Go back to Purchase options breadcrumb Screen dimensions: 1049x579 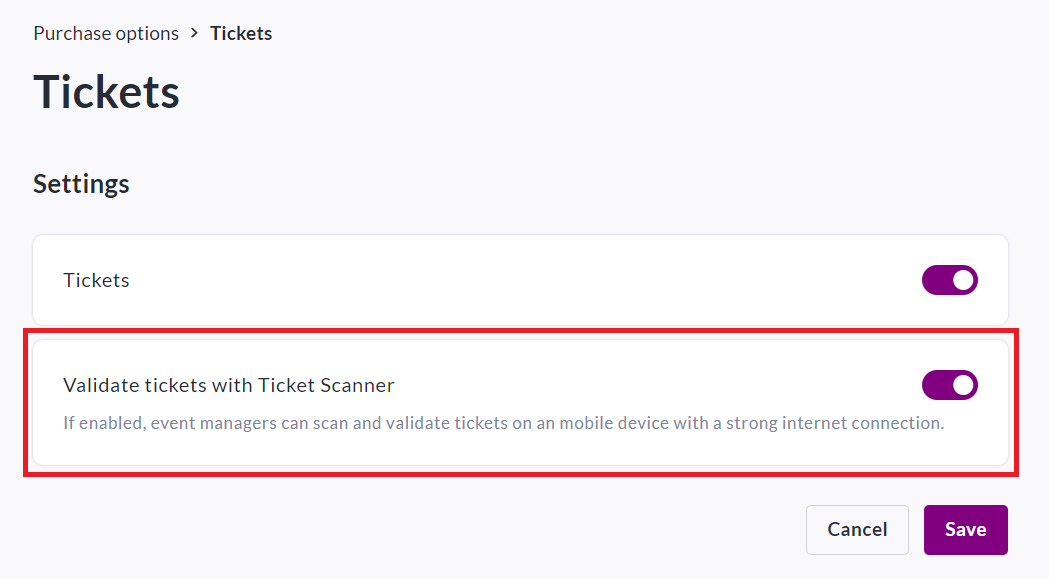coord(106,33)
